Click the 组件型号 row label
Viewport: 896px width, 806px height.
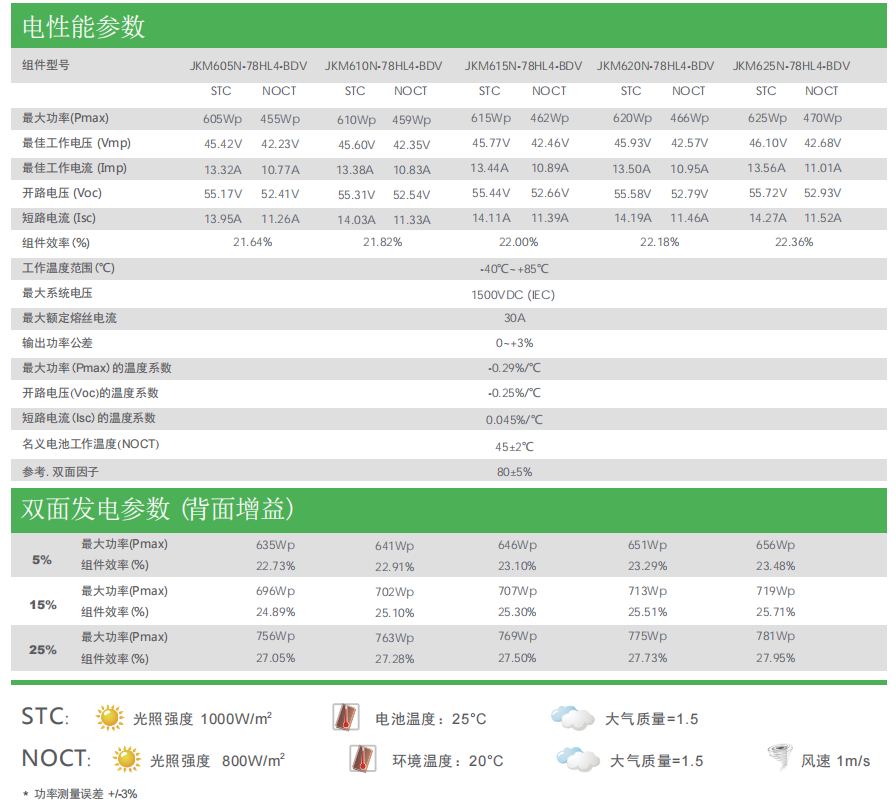click(46, 65)
